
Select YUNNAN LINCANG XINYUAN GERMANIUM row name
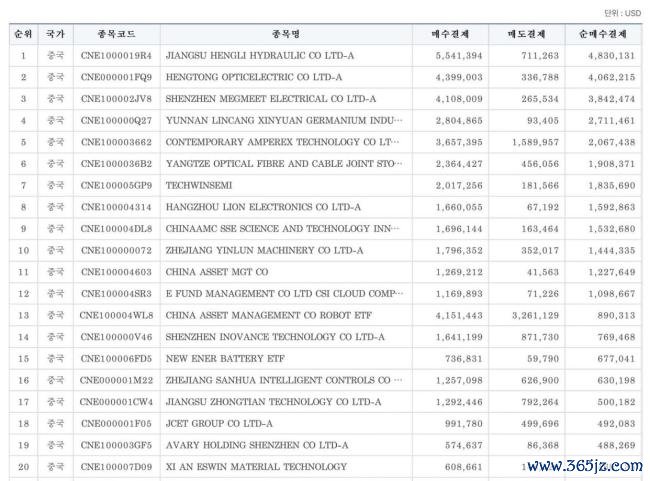coord(284,120)
